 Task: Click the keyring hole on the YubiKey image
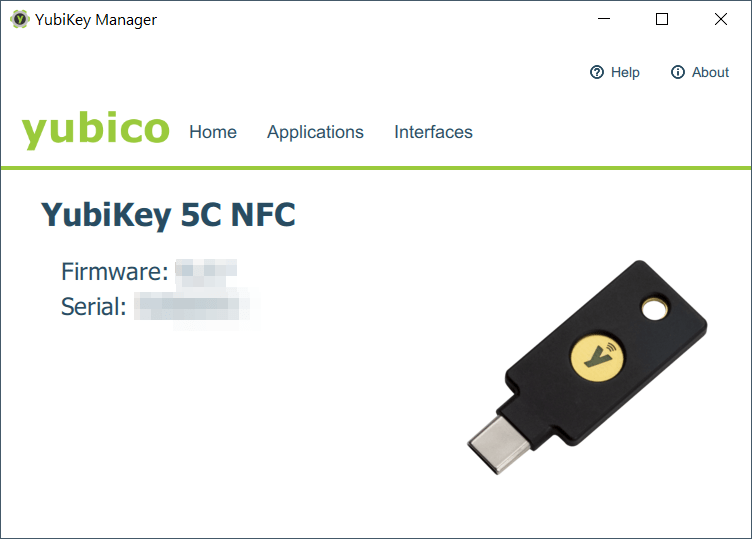(655, 310)
